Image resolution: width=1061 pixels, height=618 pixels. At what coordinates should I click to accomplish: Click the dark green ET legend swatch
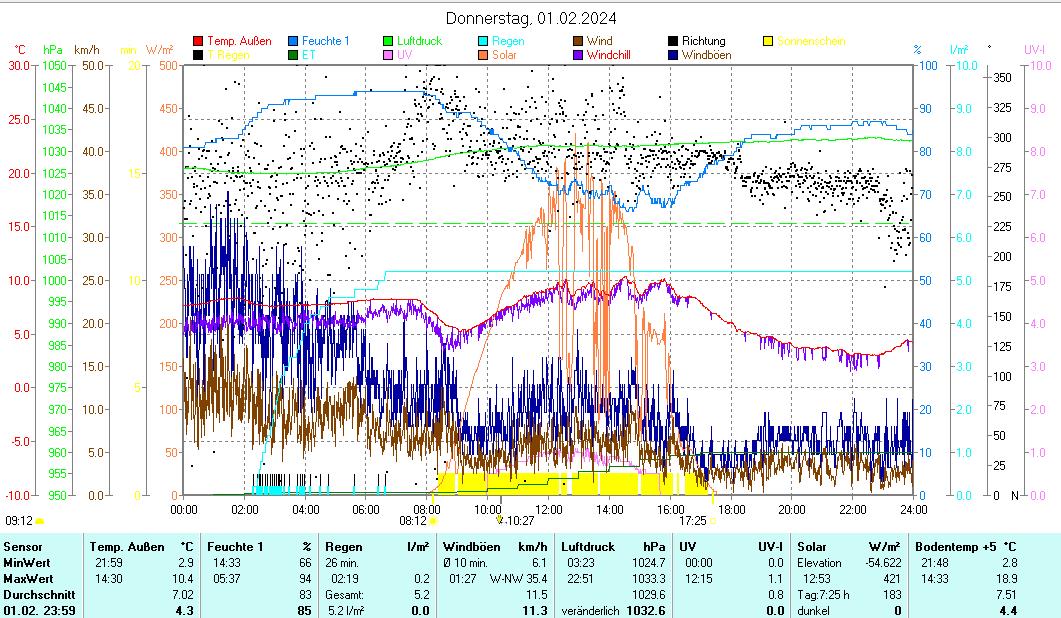coord(293,56)
